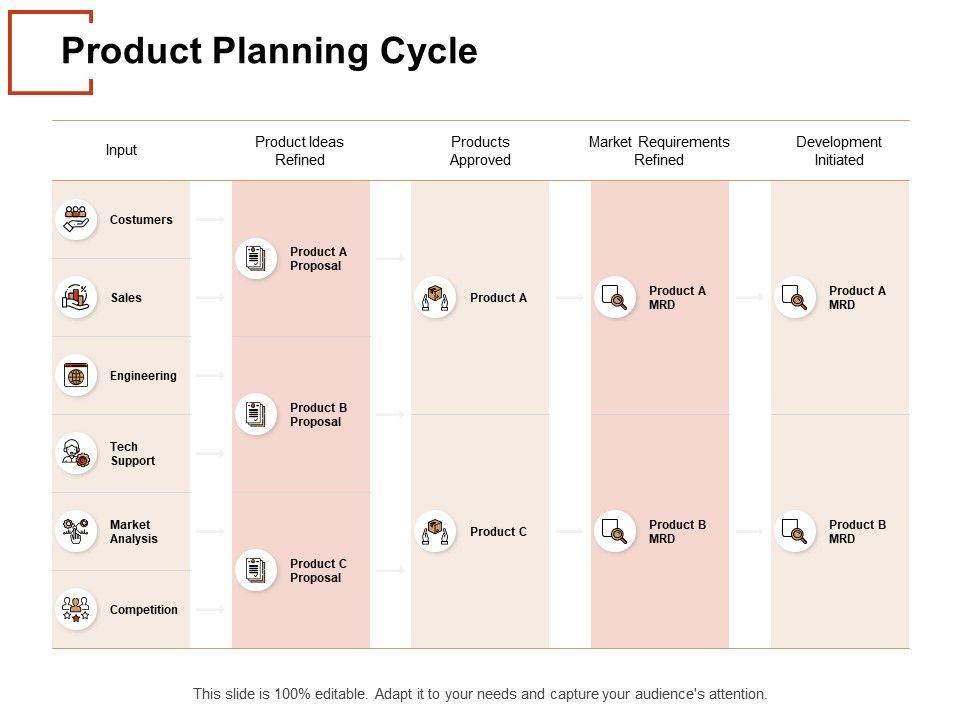Select the Competition people icon
Viewport: 960px width, 720px height.
[76, 609]
